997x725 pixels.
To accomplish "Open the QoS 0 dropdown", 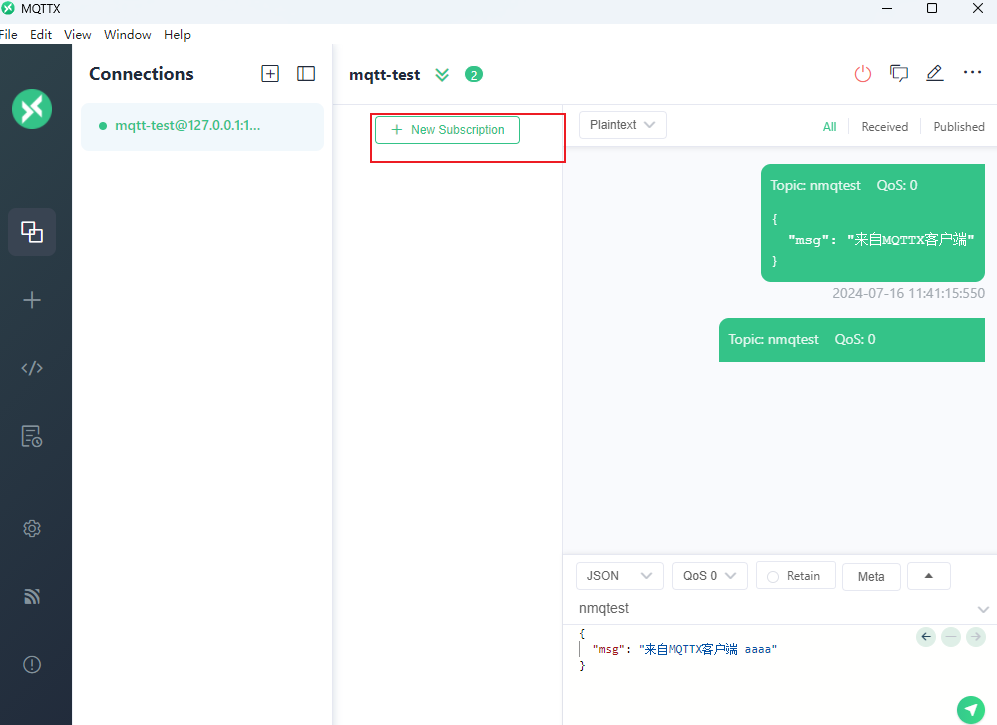I will [x=710, y=576].
